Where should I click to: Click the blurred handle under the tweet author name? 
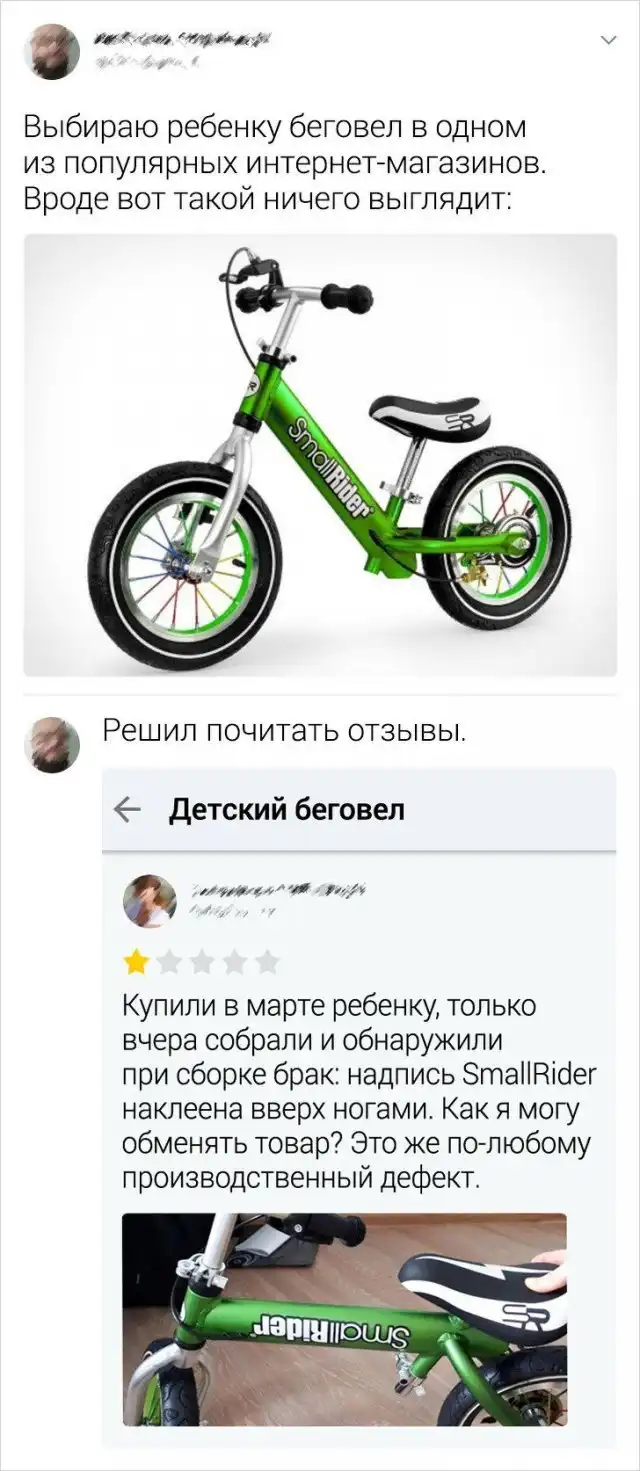pyautogui.click(x=150, y=61)
